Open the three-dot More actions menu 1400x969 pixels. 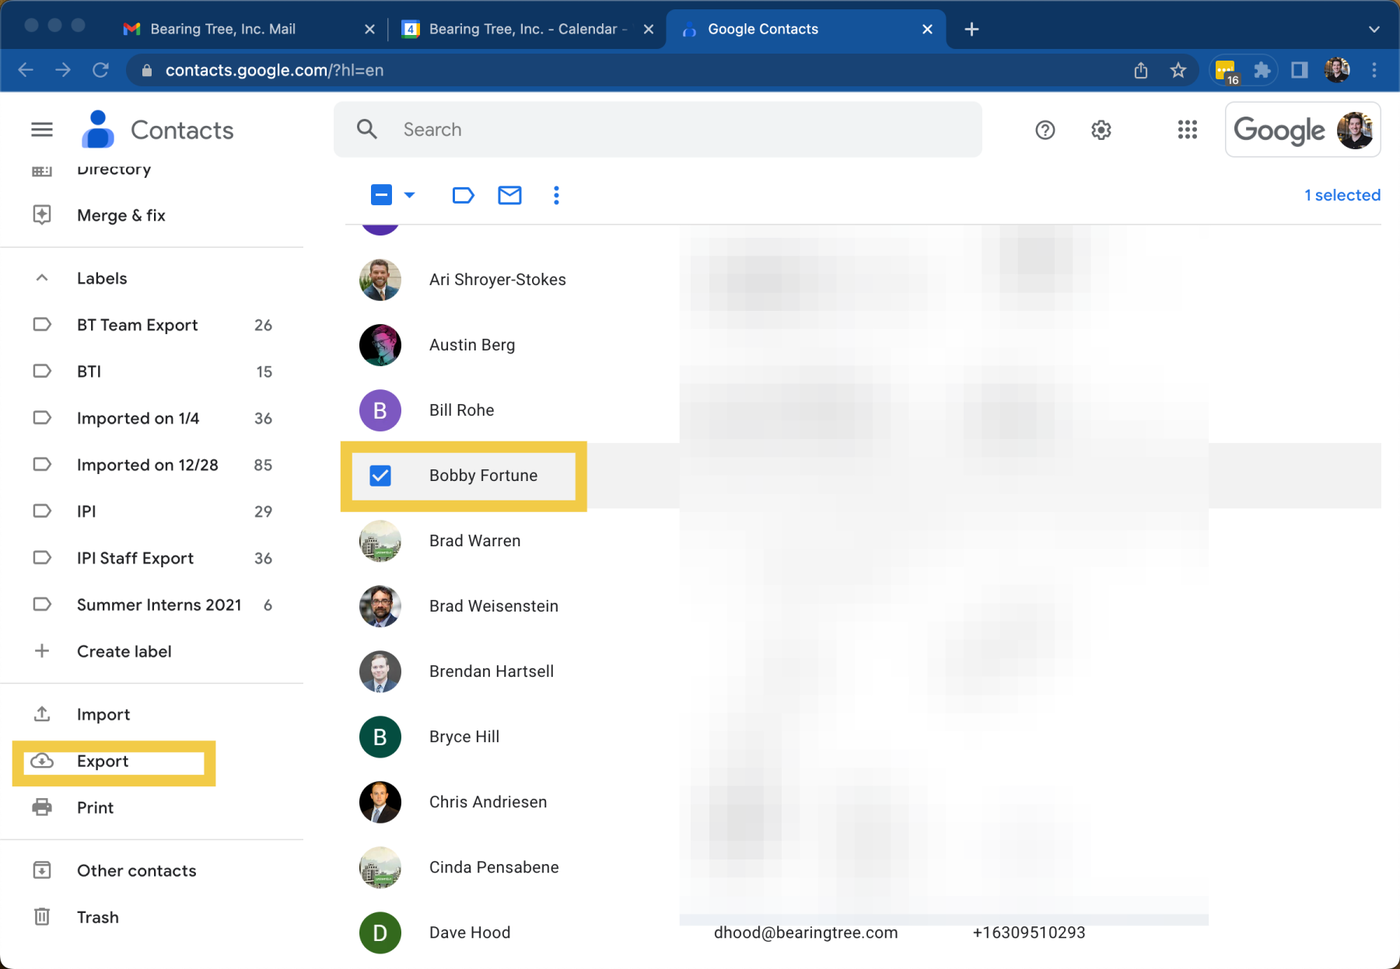(556, 195)
